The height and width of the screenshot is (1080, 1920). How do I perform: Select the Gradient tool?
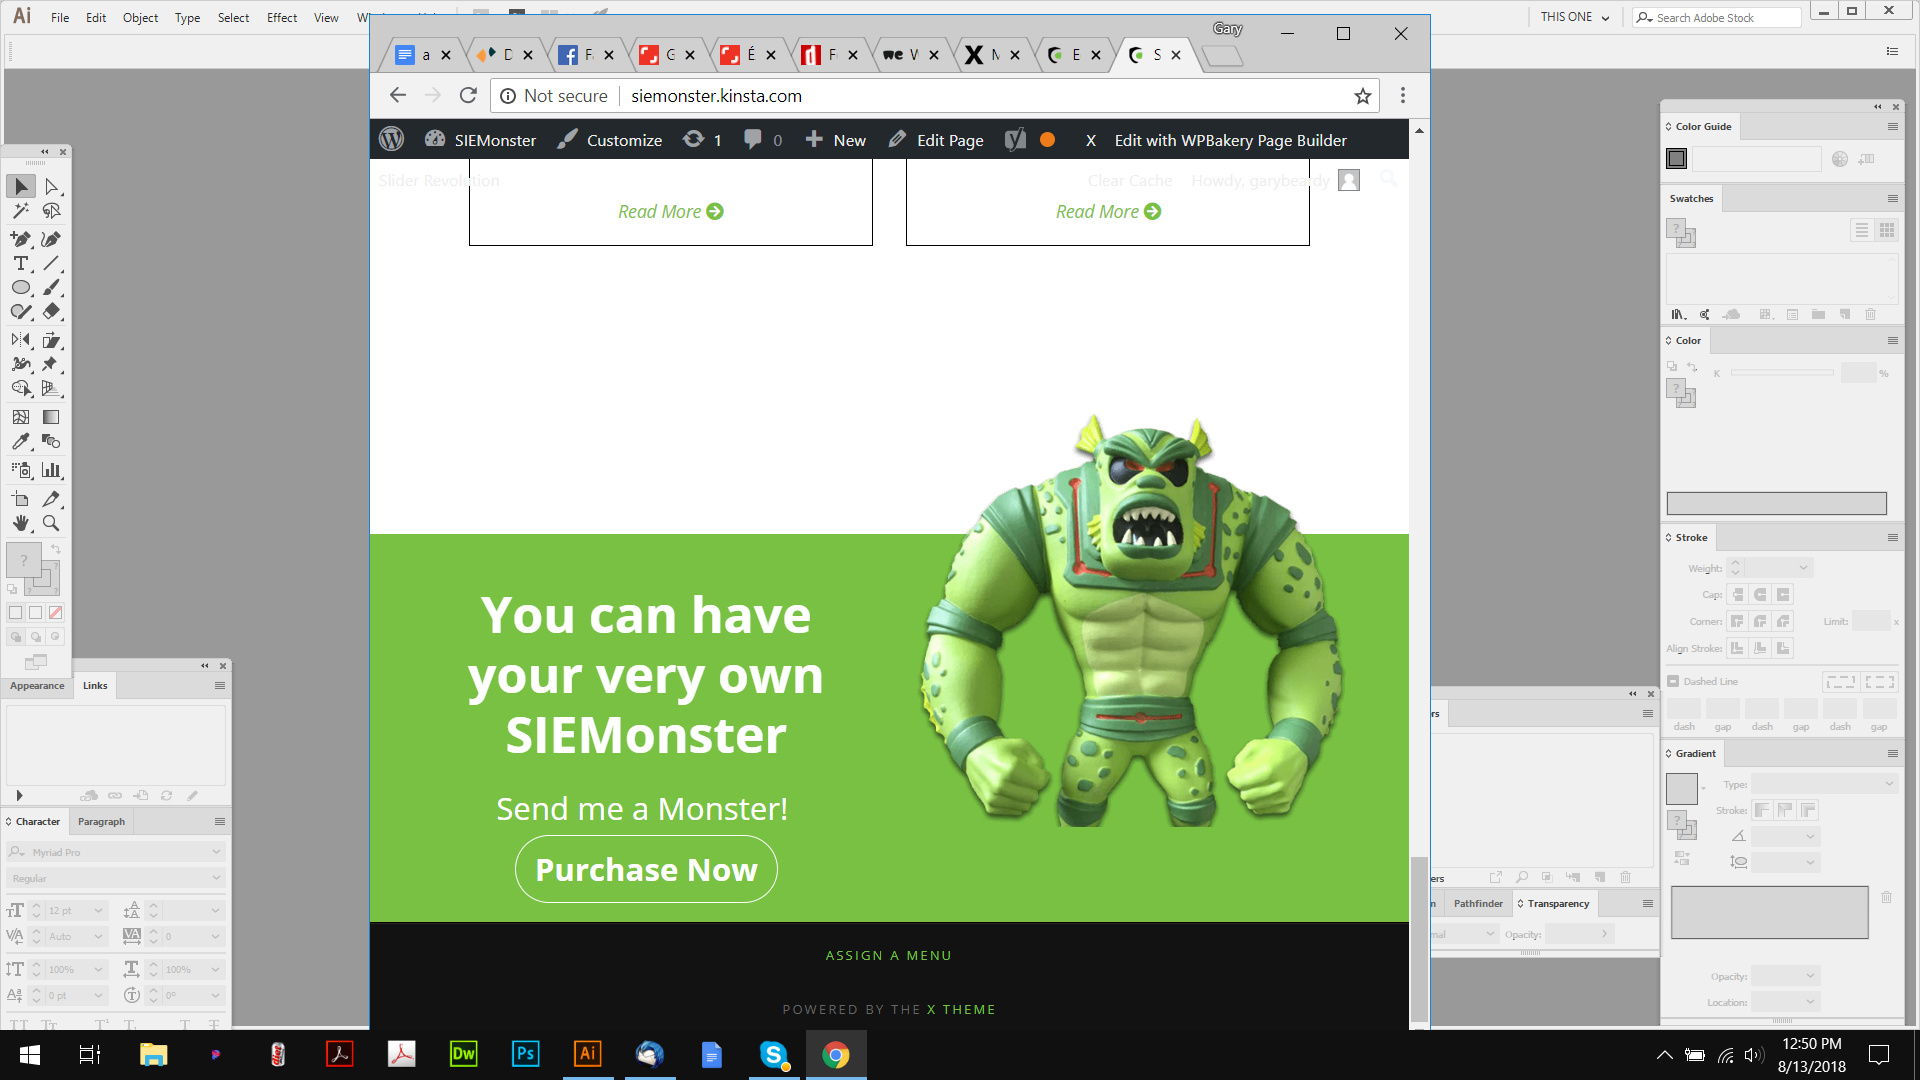(x=52, y=417)
